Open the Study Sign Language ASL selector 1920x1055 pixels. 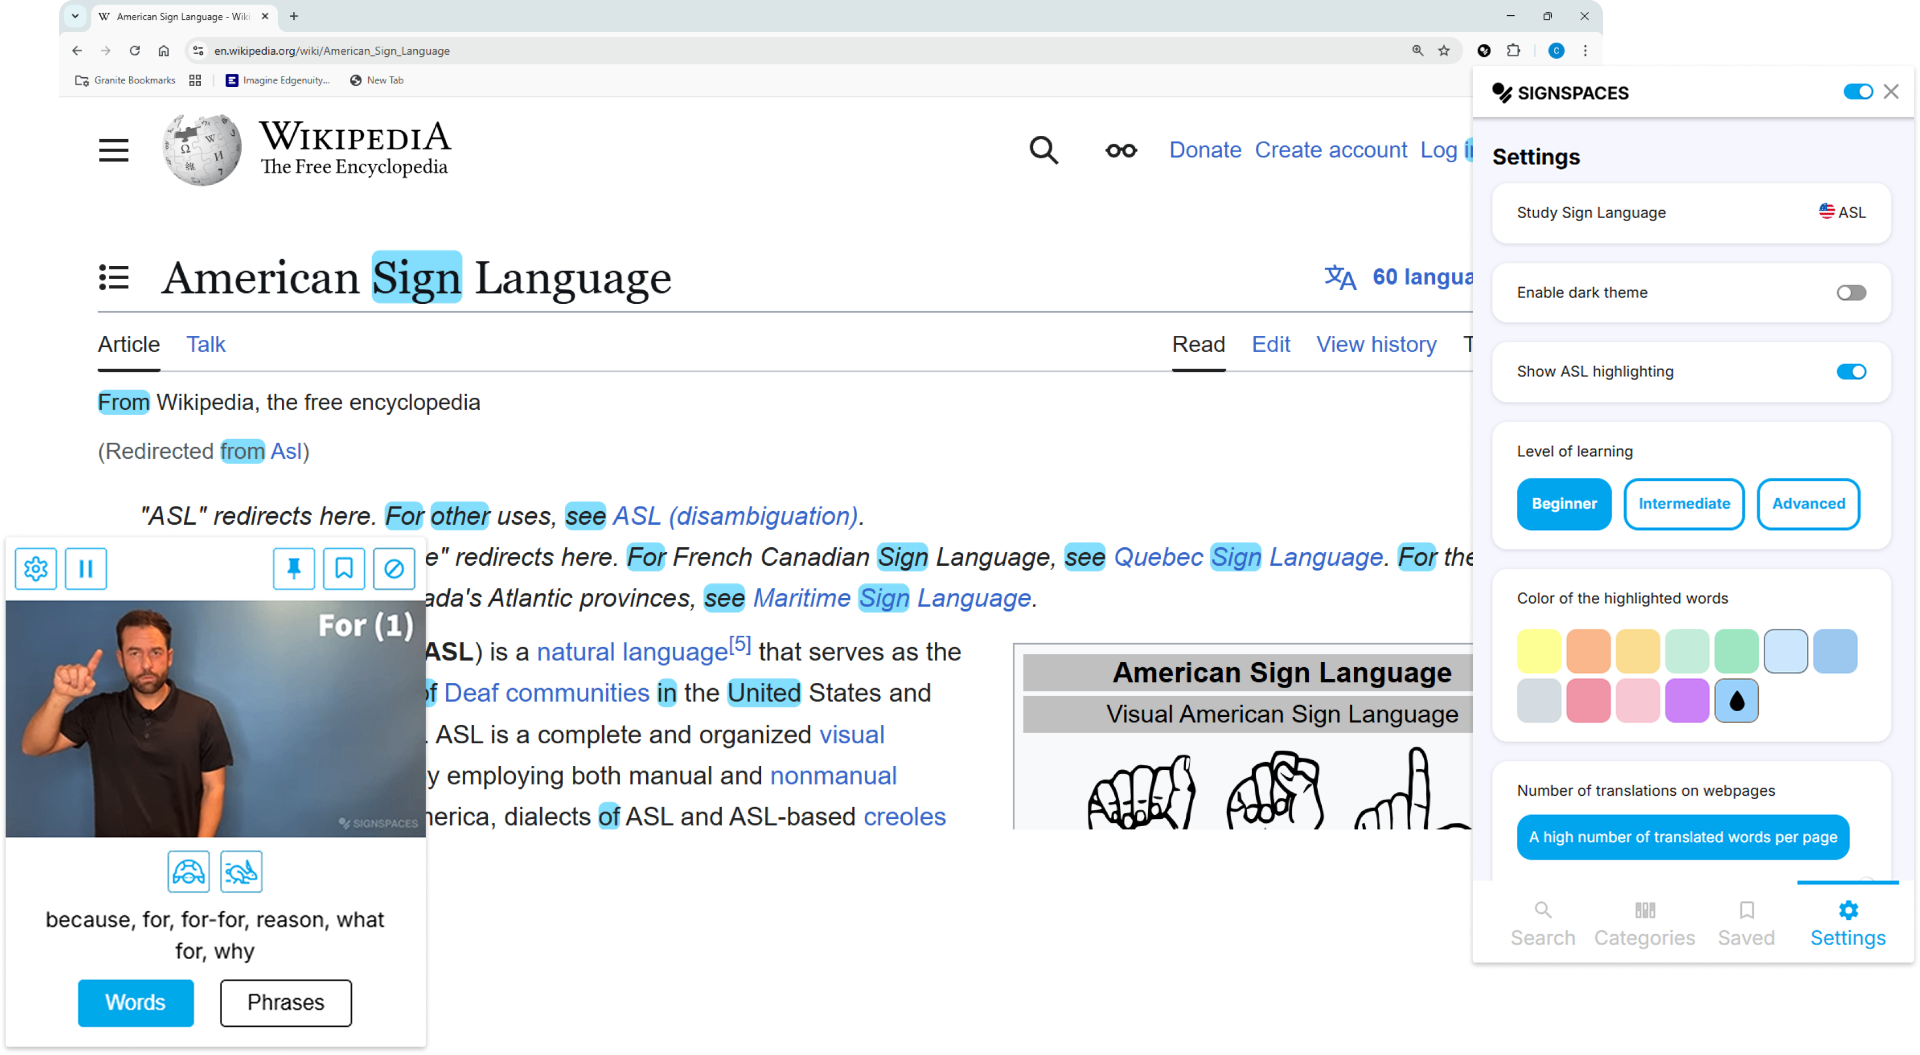(x=1841, y=212)
